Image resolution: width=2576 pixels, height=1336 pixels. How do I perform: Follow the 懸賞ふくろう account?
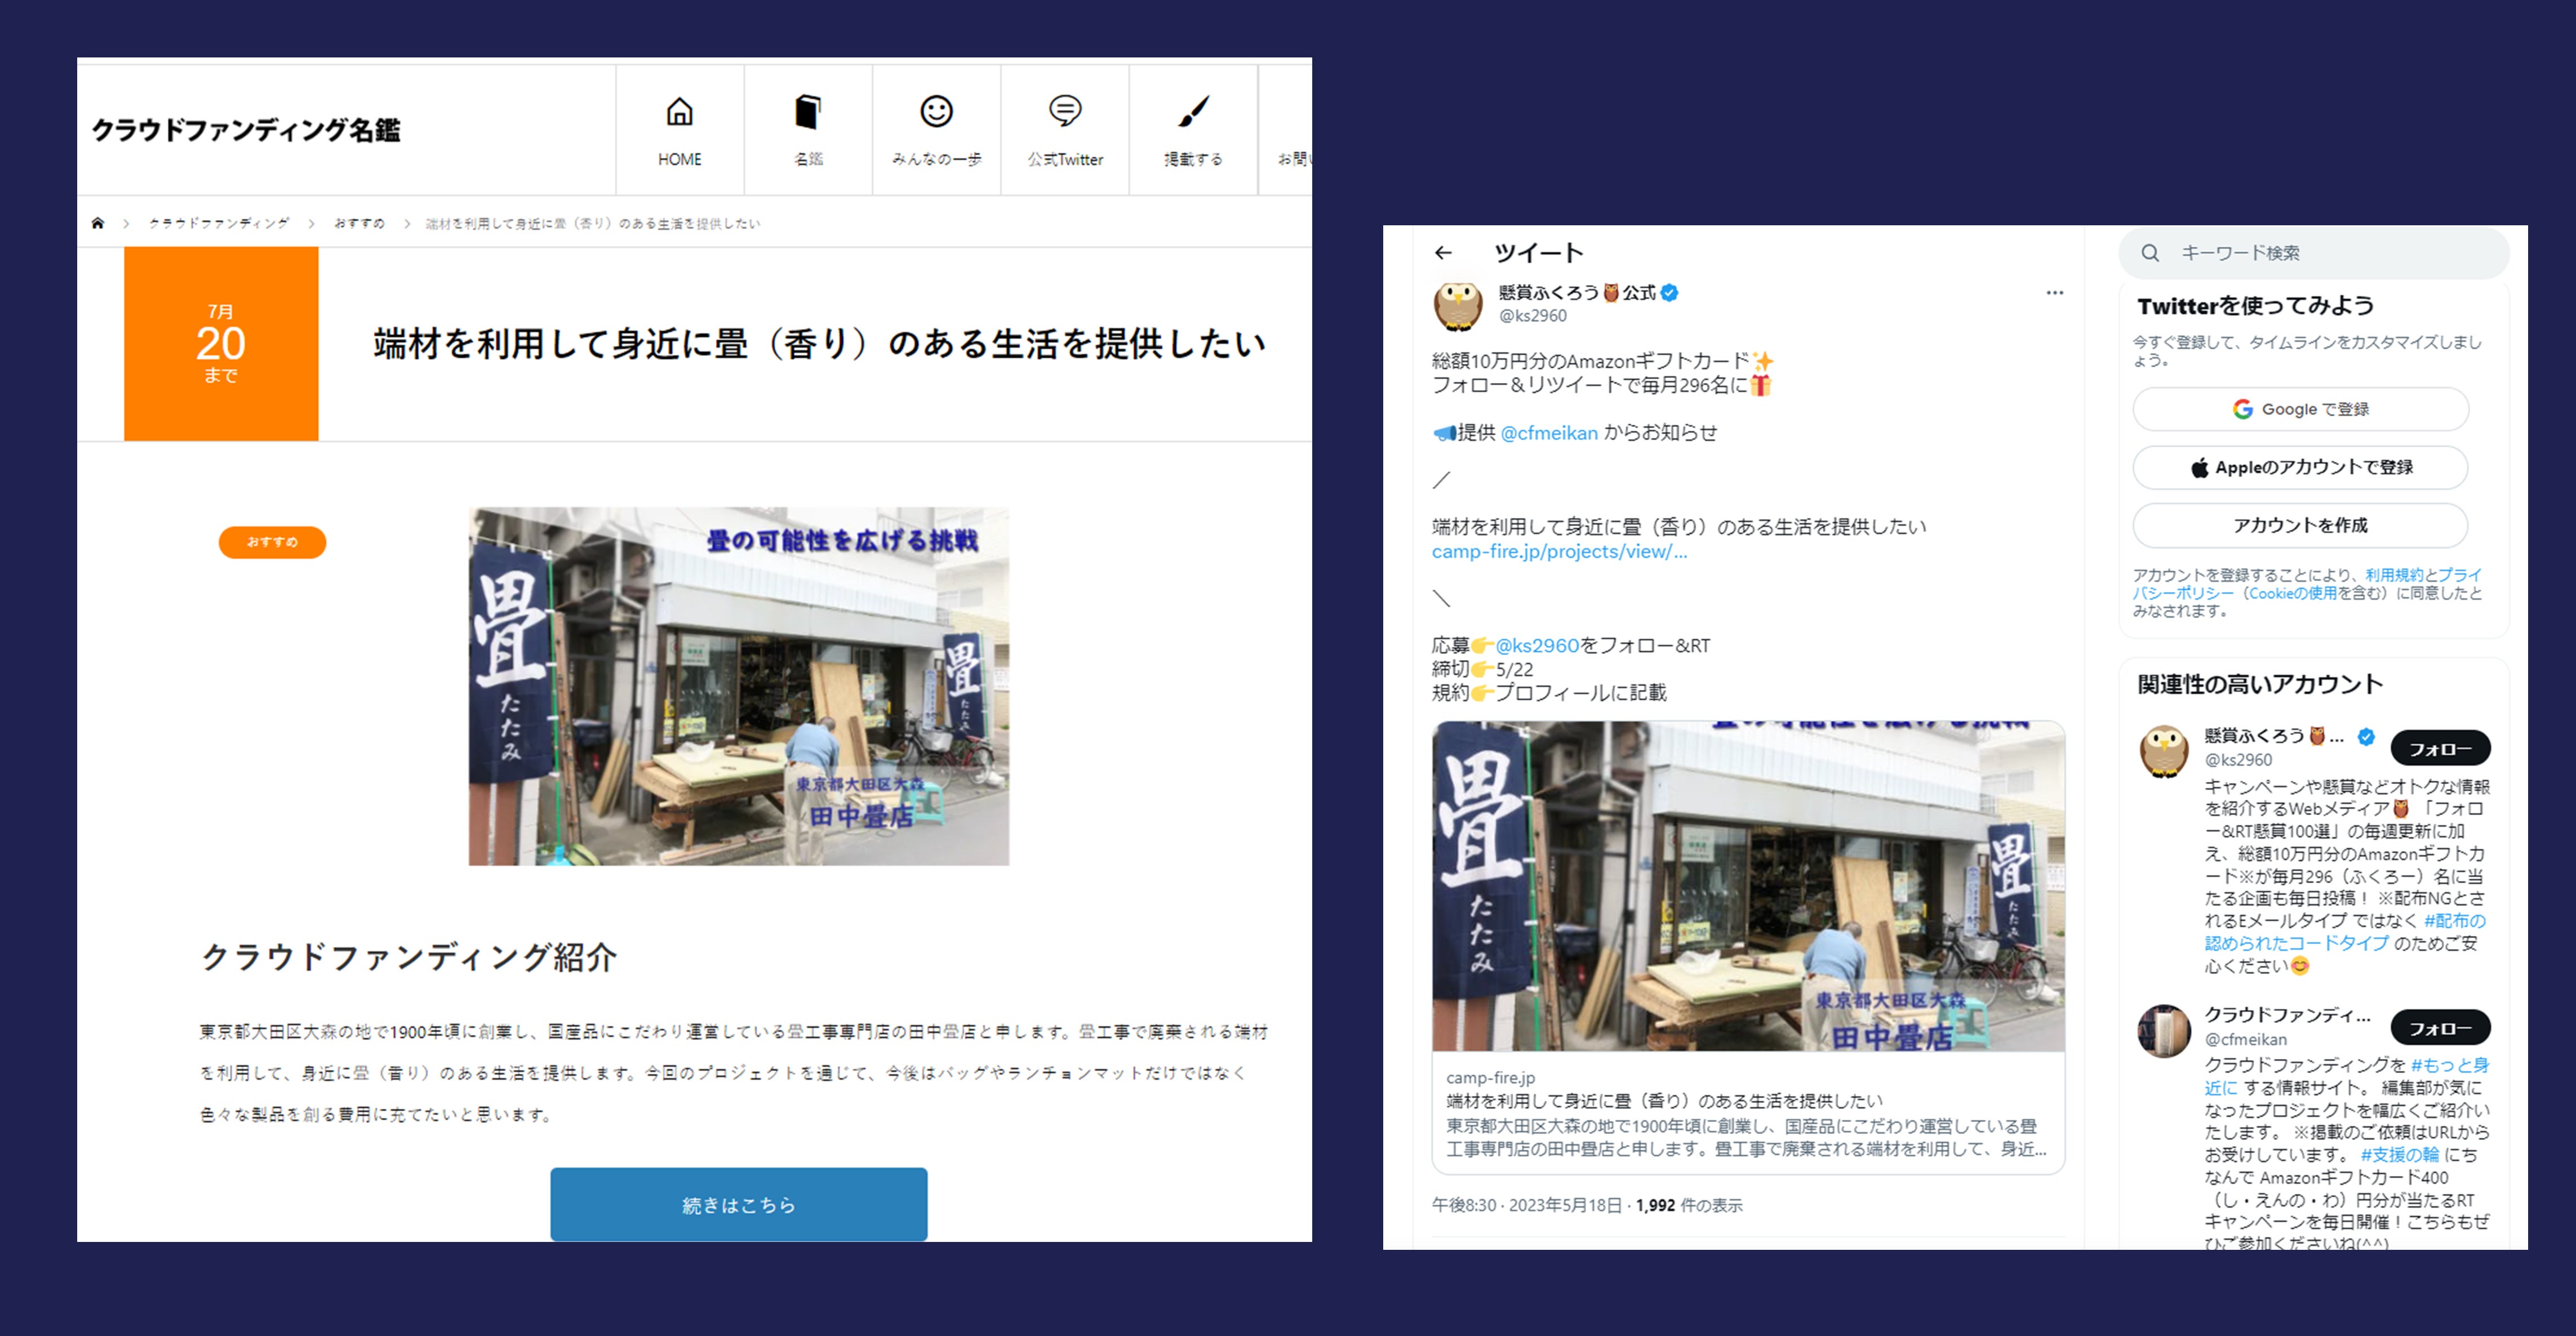[x=2439, y=749]
